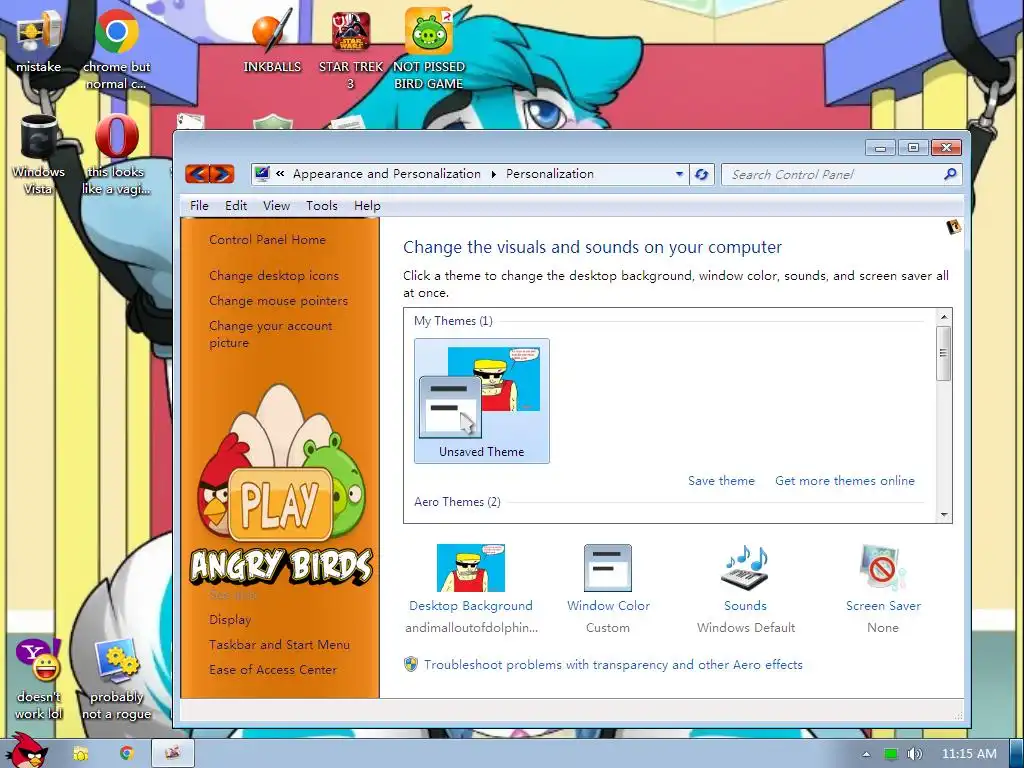
Task: Open the File menu
Action: coord(199,206)
